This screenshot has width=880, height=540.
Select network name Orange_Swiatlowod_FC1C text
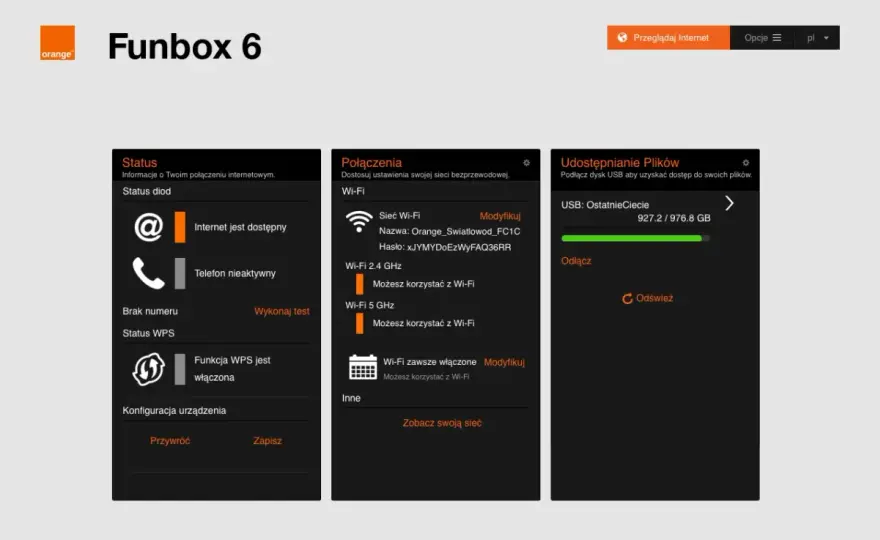tap(466, 231)
